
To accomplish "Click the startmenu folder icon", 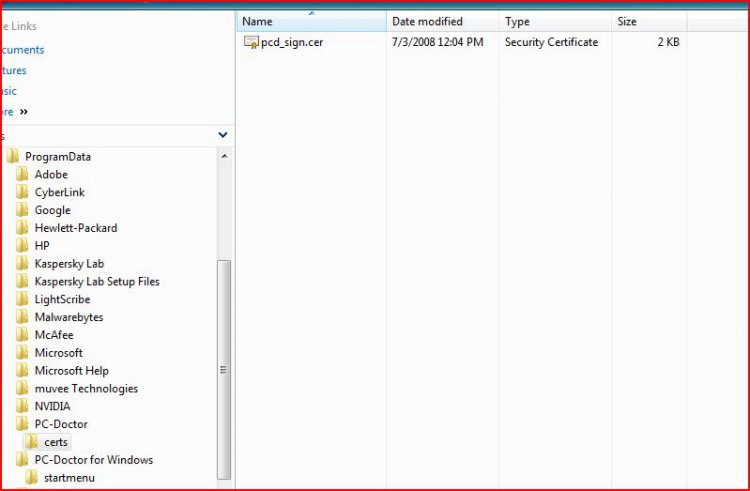I will pyautogui.click(x=32, y=477).
